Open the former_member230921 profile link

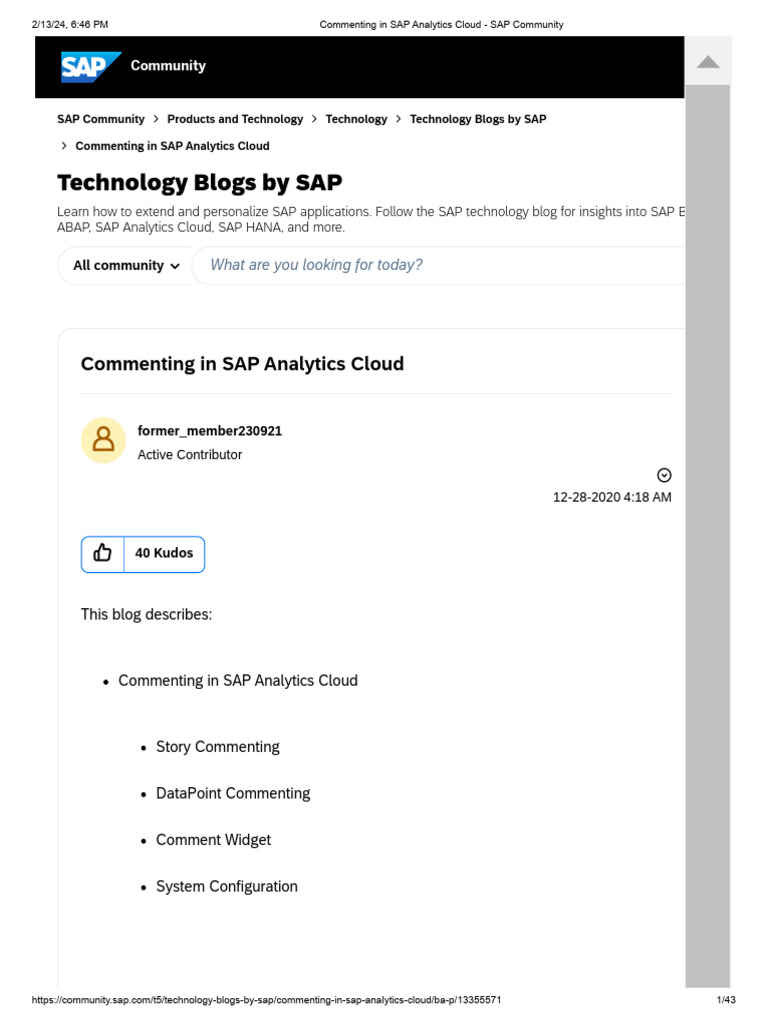coord(210,431)
